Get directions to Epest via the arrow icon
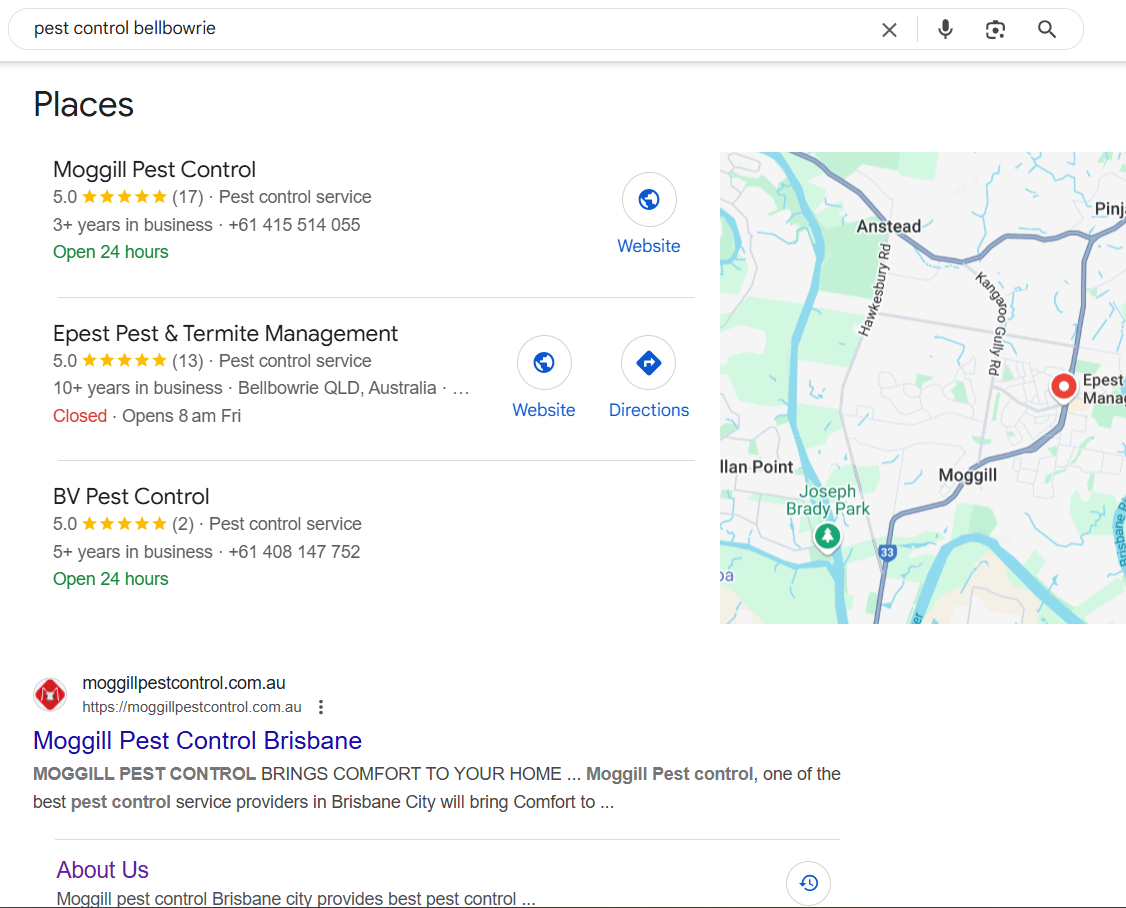1126x908 pixels. (x=649, y=363)
